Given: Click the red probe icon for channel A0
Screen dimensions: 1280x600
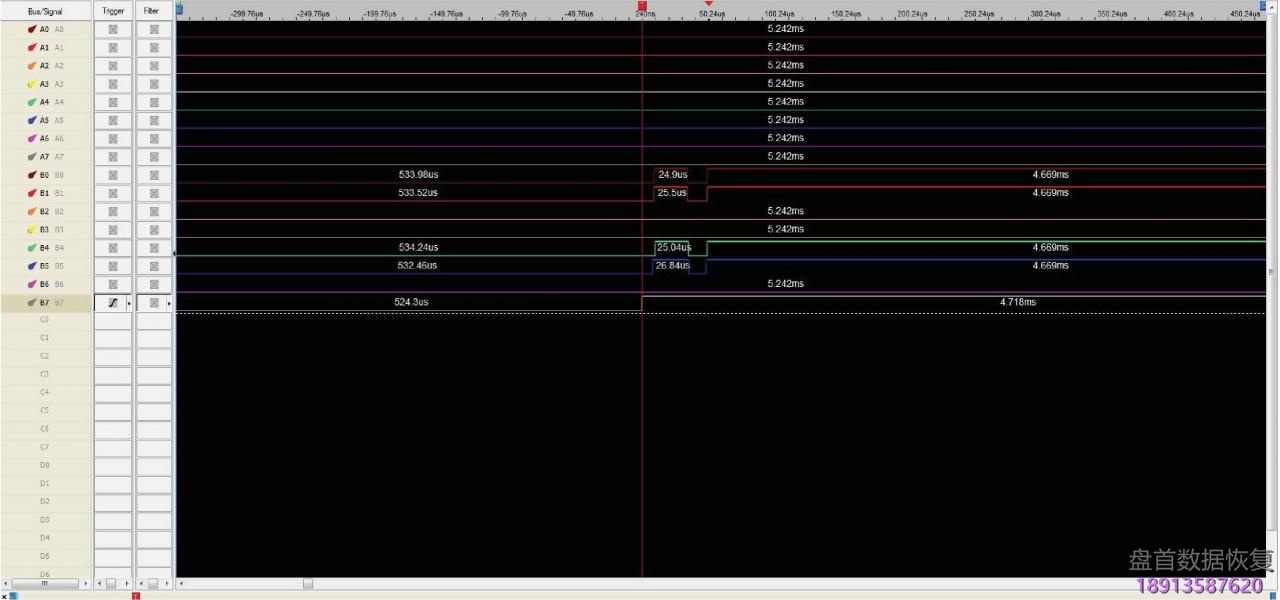Looking at the screenshot, I should 33,29.
